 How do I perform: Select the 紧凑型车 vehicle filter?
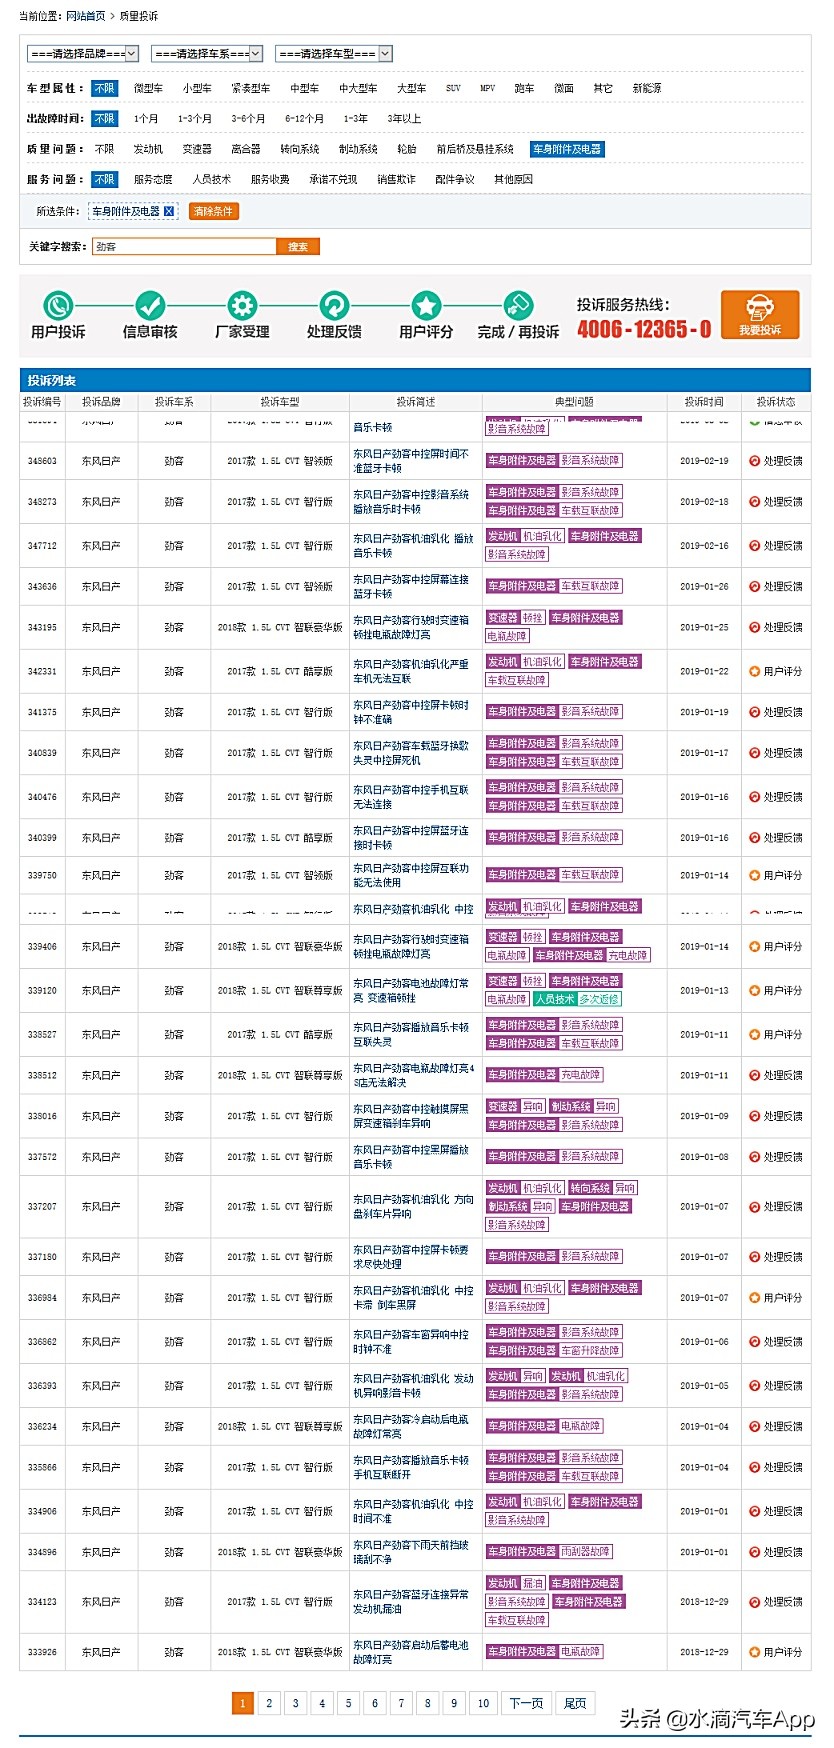250,88
